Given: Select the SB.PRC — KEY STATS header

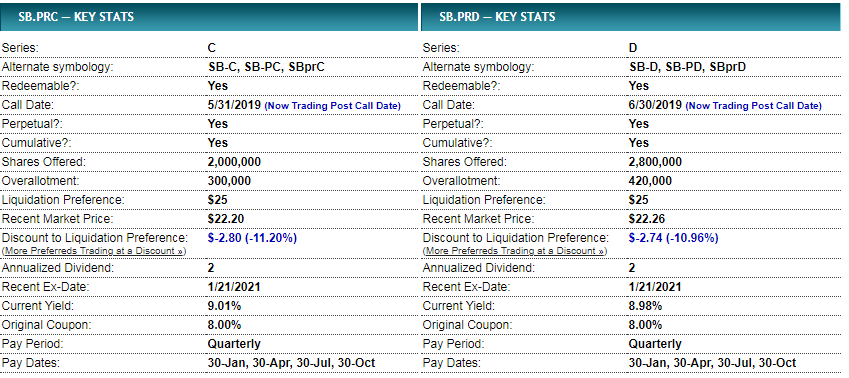Looking at the screenshot, I should point(209,17).
